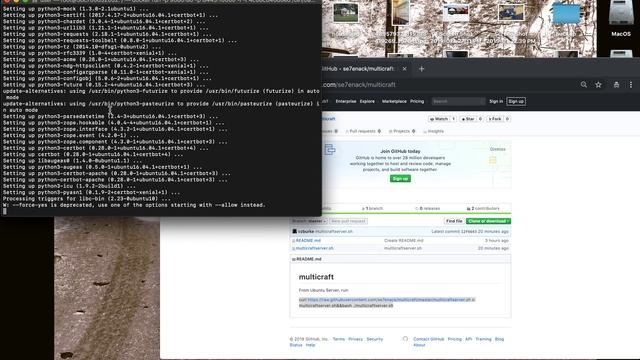Viewport: 640px width, 360px height.
Task: Click the Blog footer link
Action: click(x=499, y=339)
